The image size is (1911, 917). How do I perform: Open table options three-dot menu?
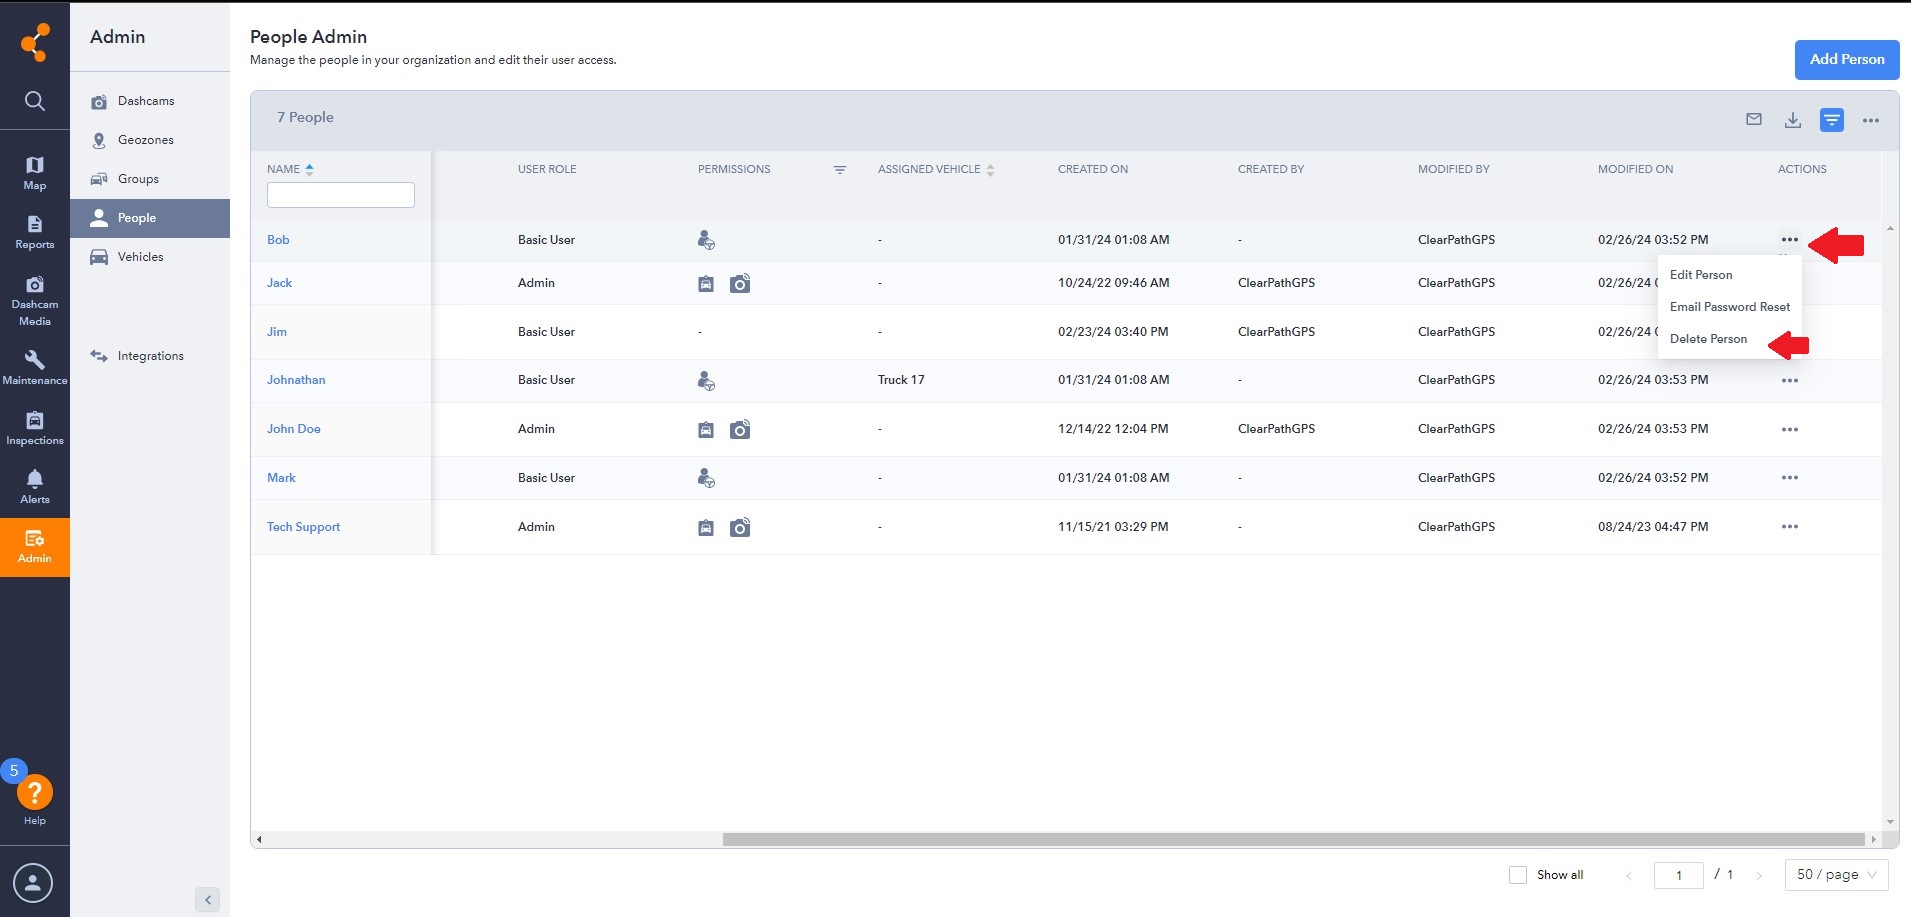(x=1871, y=120)
